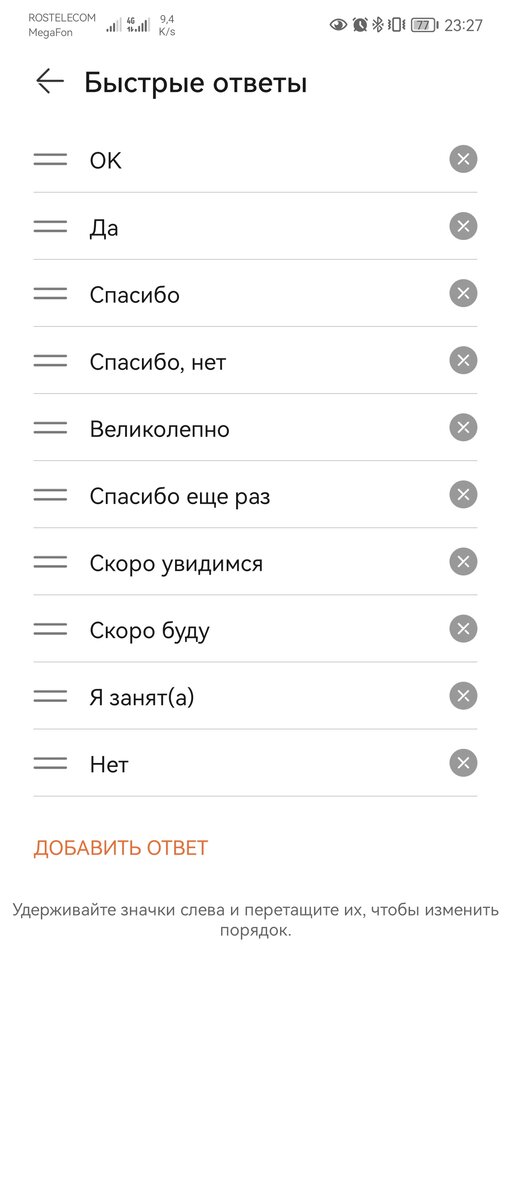This screenshot has height=1200, width=511.
Task: Delete the "Да" quick reply
Action: click(x=463, y=226)
